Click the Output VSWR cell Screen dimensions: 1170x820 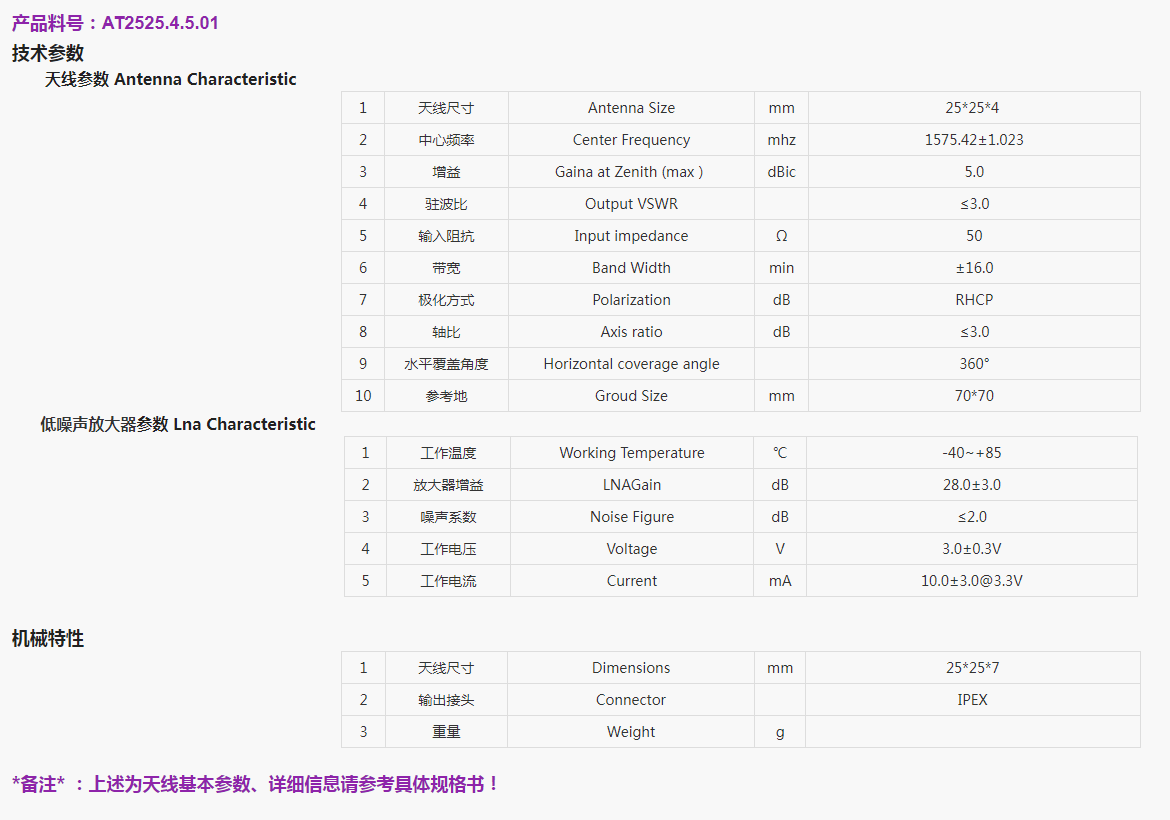631,204
